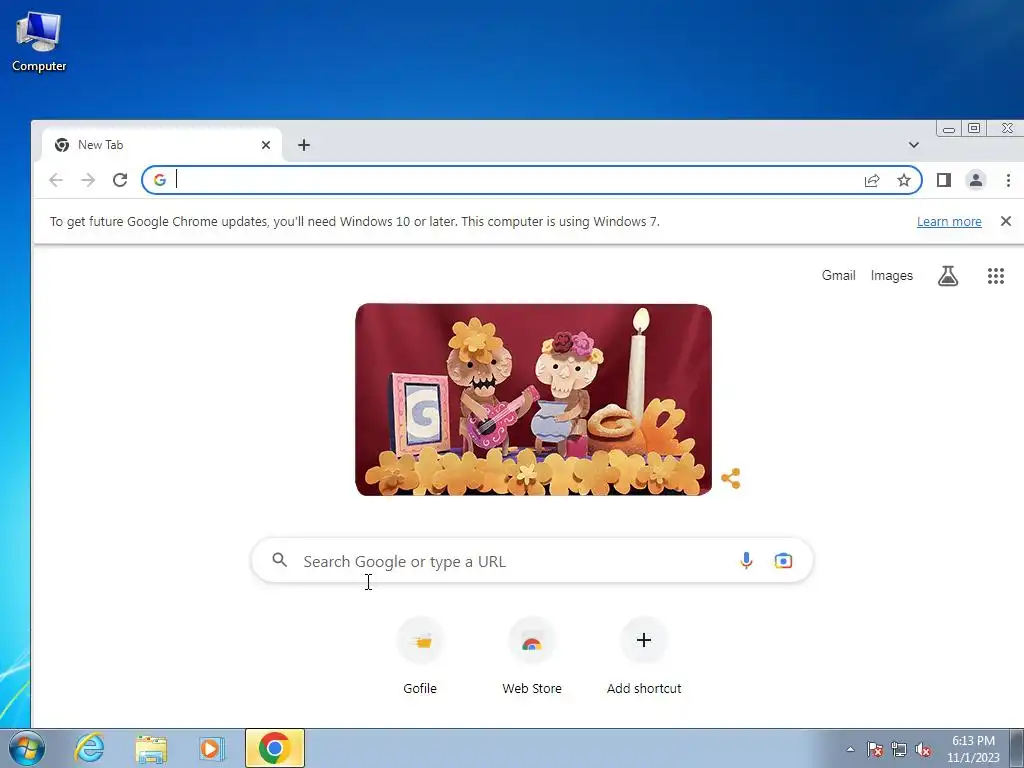Open the Computer desktop icon
Screen dimensions: 1024x768
(39, 42)
